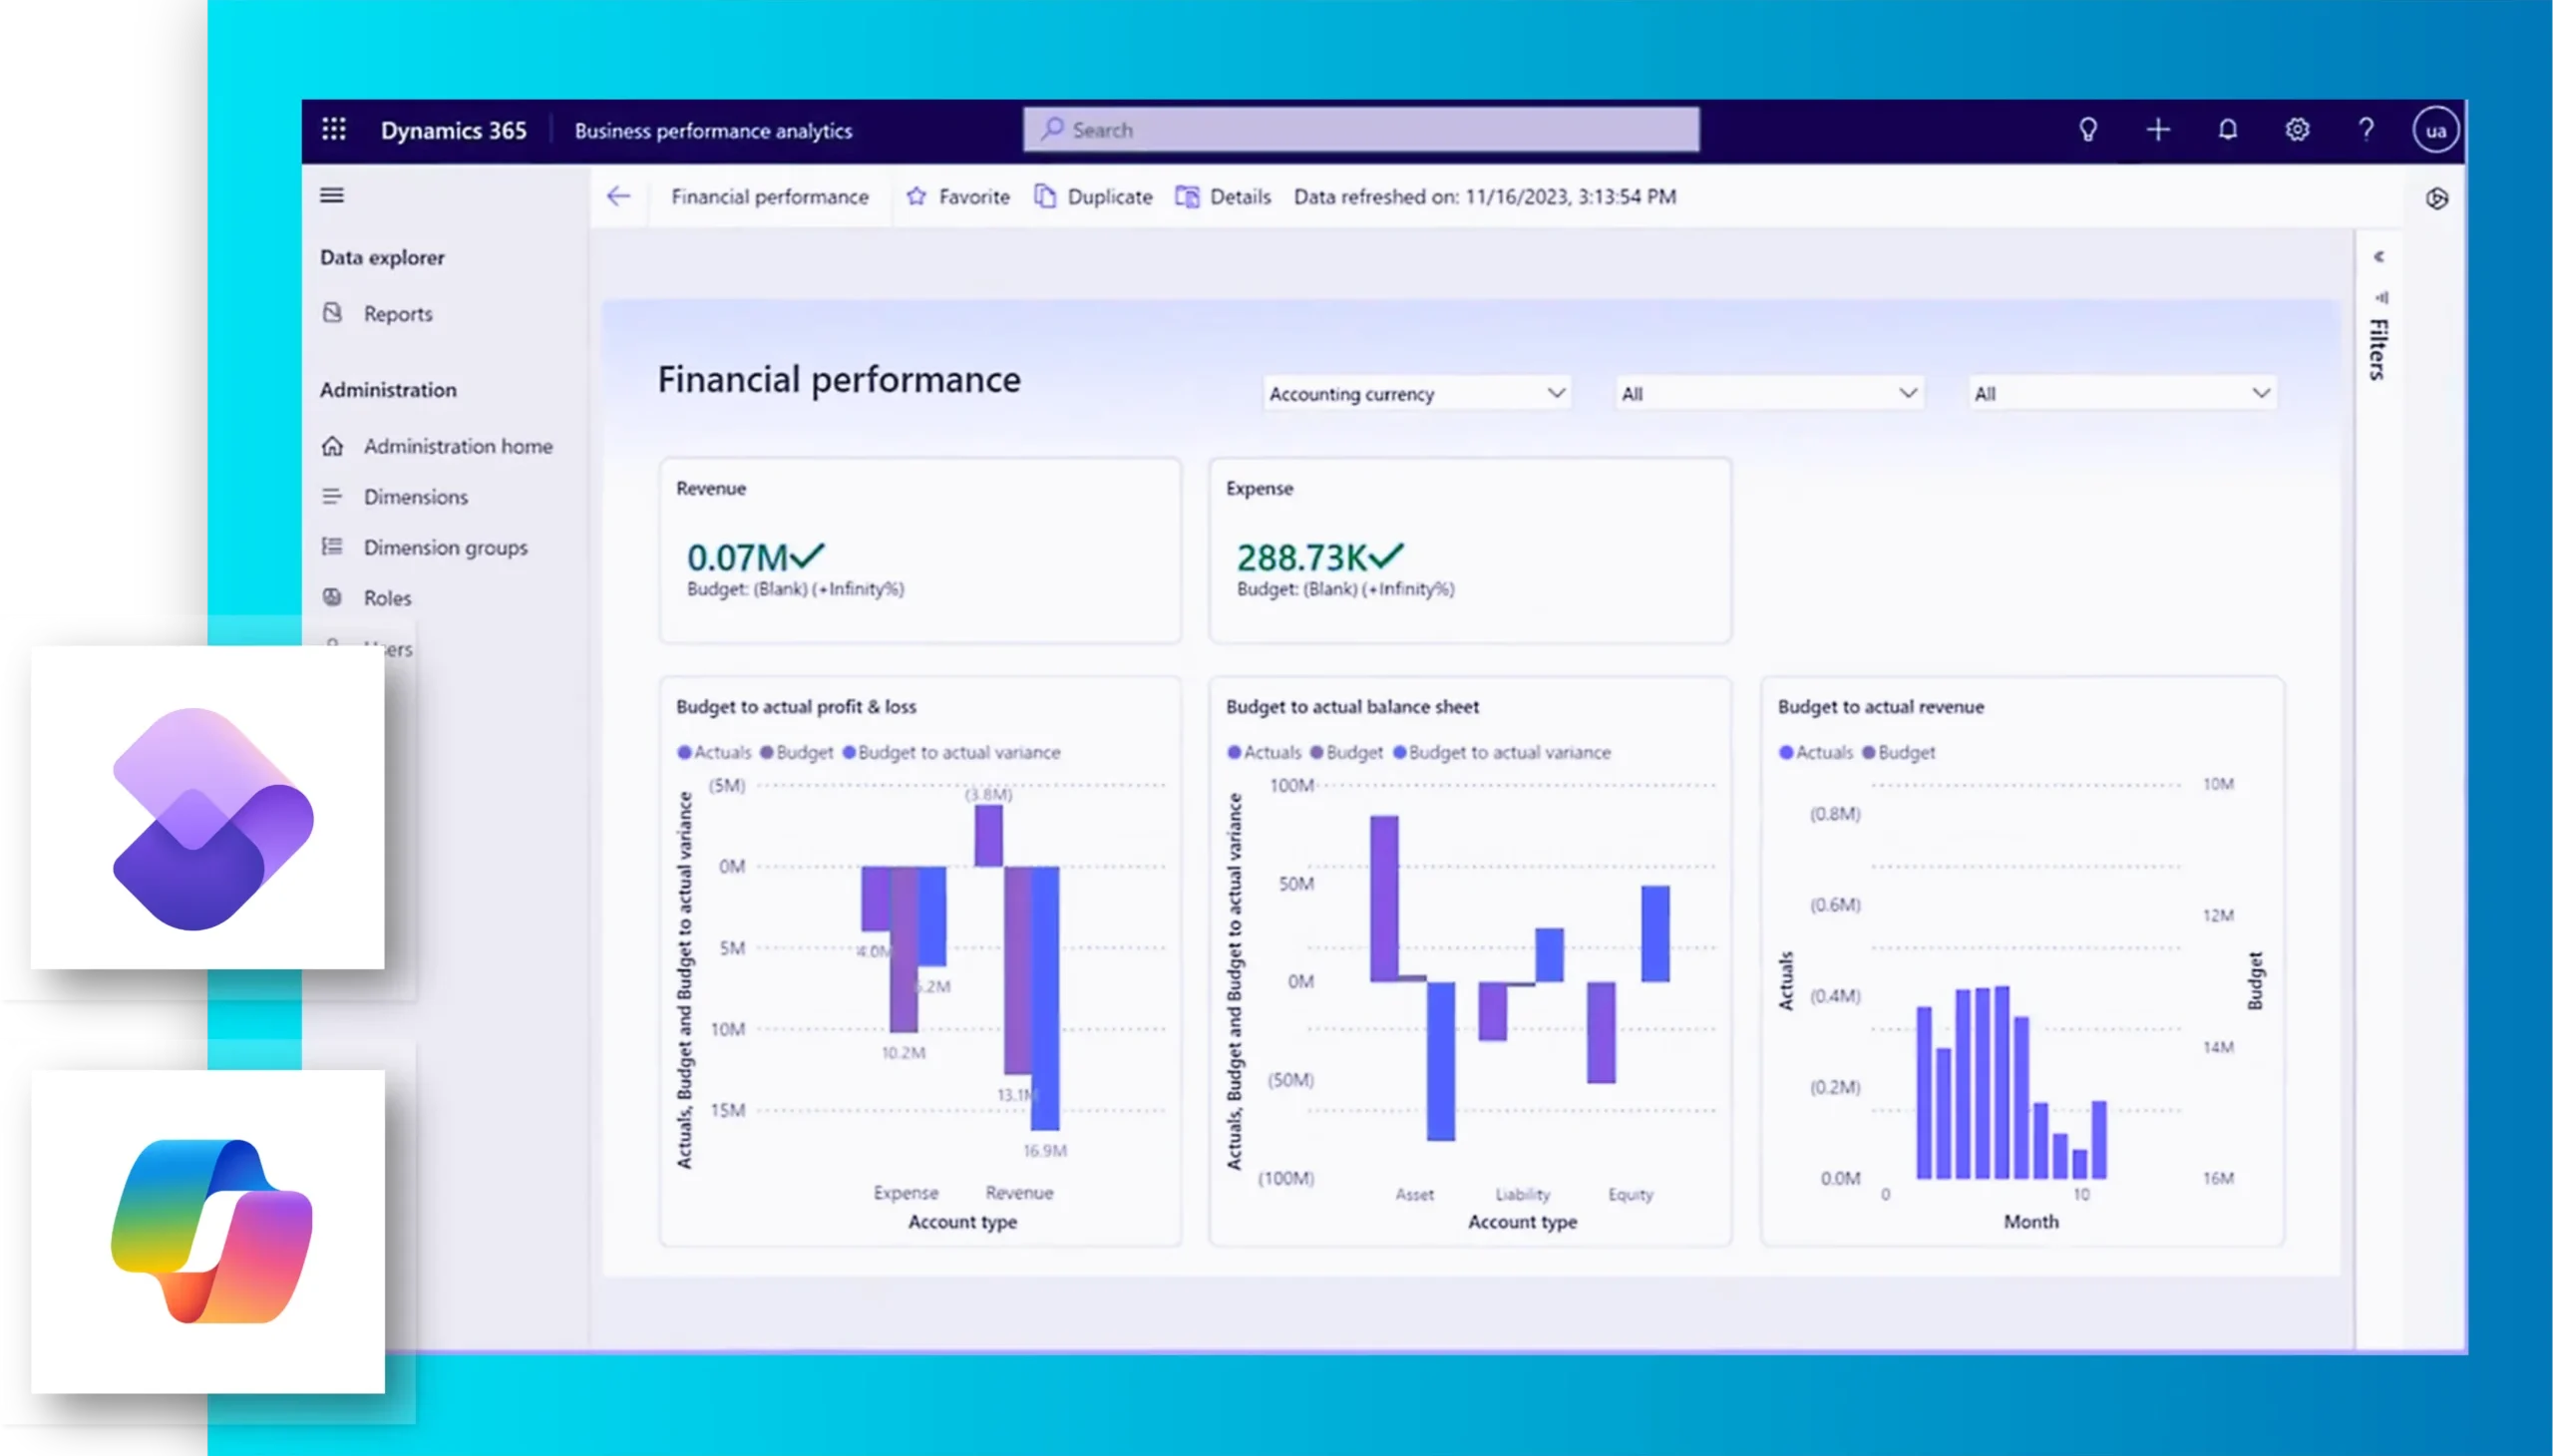Click the plus quick create icon

2158,130
